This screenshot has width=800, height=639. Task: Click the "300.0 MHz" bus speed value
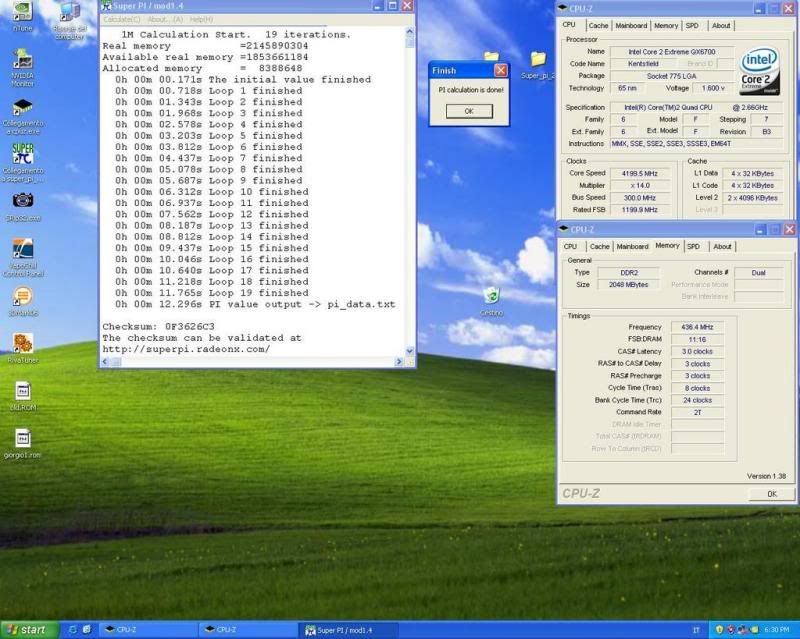pyautogui.click(x=640, y=198)
